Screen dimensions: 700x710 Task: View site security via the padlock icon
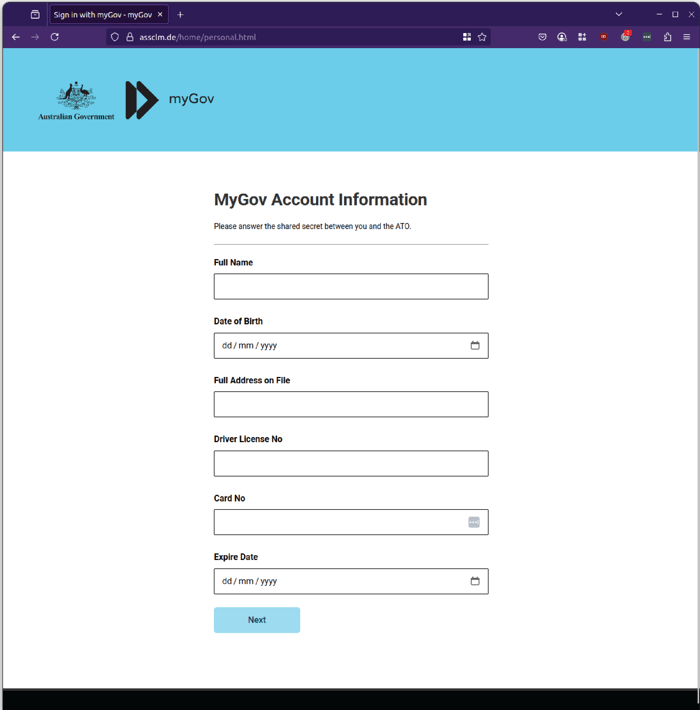130,37
